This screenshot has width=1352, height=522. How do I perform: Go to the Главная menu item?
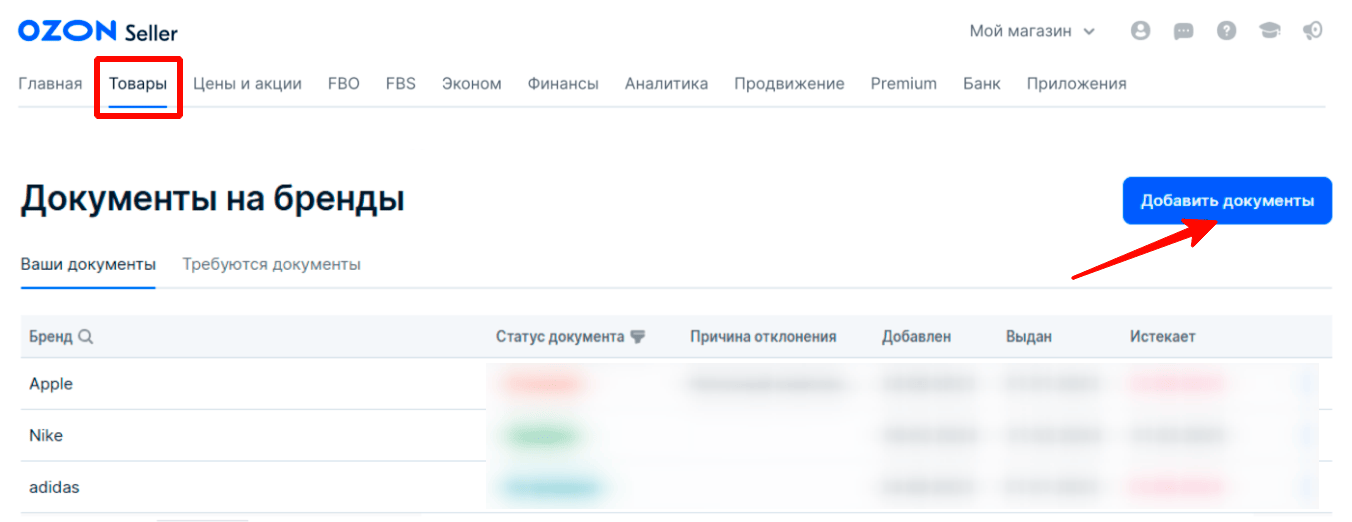coord(50,84)
